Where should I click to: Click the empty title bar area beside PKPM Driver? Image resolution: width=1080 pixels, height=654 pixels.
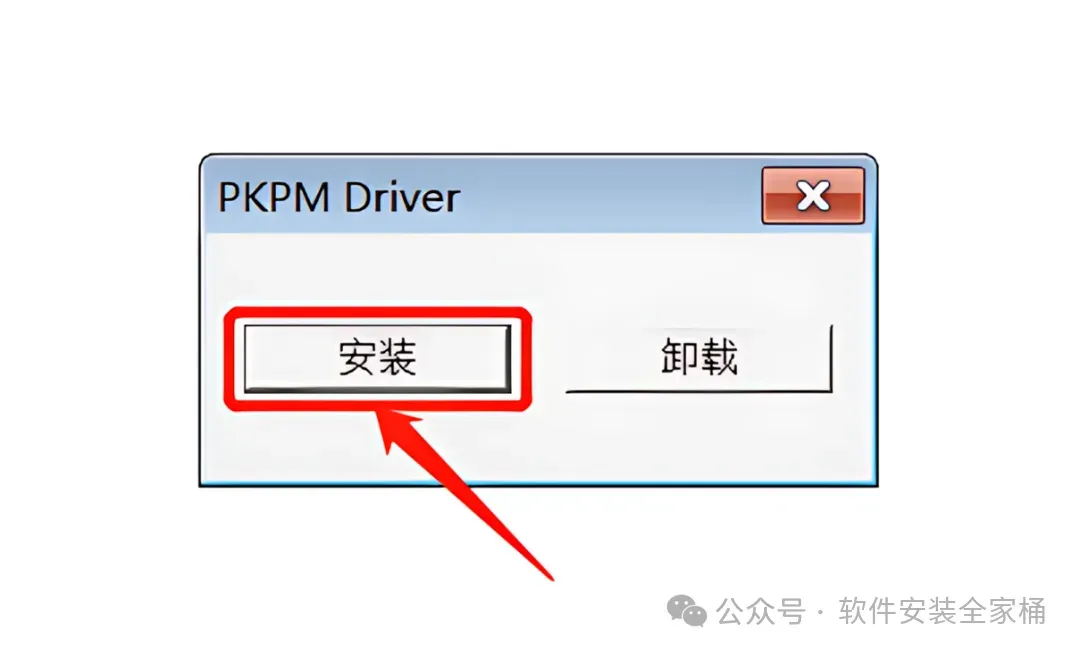point(610,198)
